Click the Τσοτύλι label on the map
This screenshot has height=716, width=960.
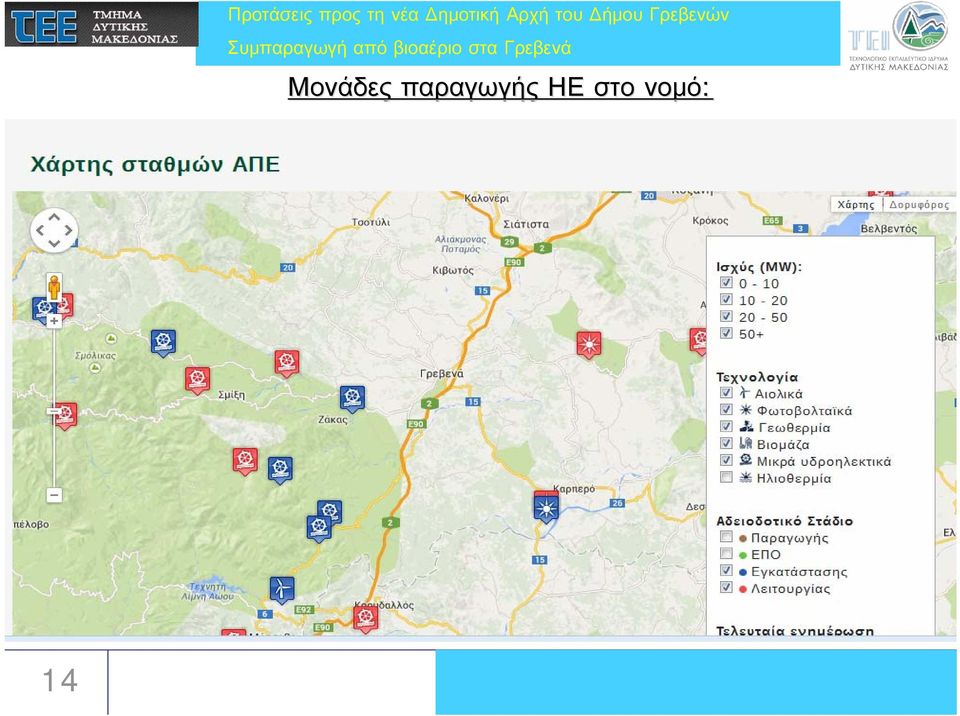(370, 222)
